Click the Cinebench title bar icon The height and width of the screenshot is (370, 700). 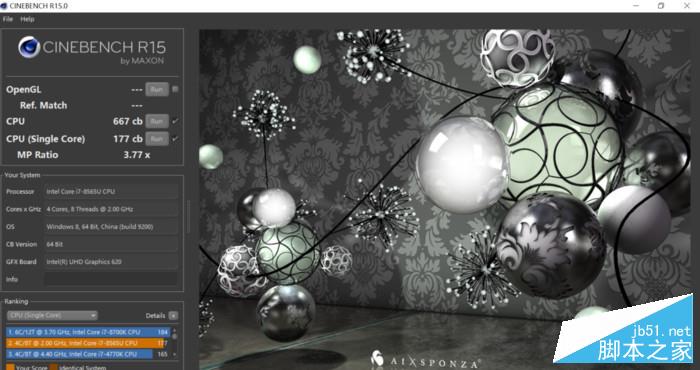(x=4, y=6)
